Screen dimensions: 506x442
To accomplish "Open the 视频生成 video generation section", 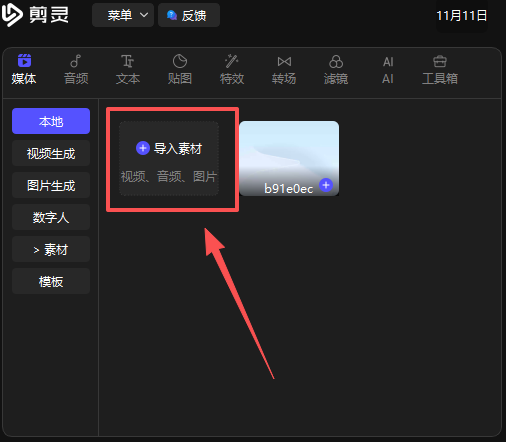I will tap(51, 153).
